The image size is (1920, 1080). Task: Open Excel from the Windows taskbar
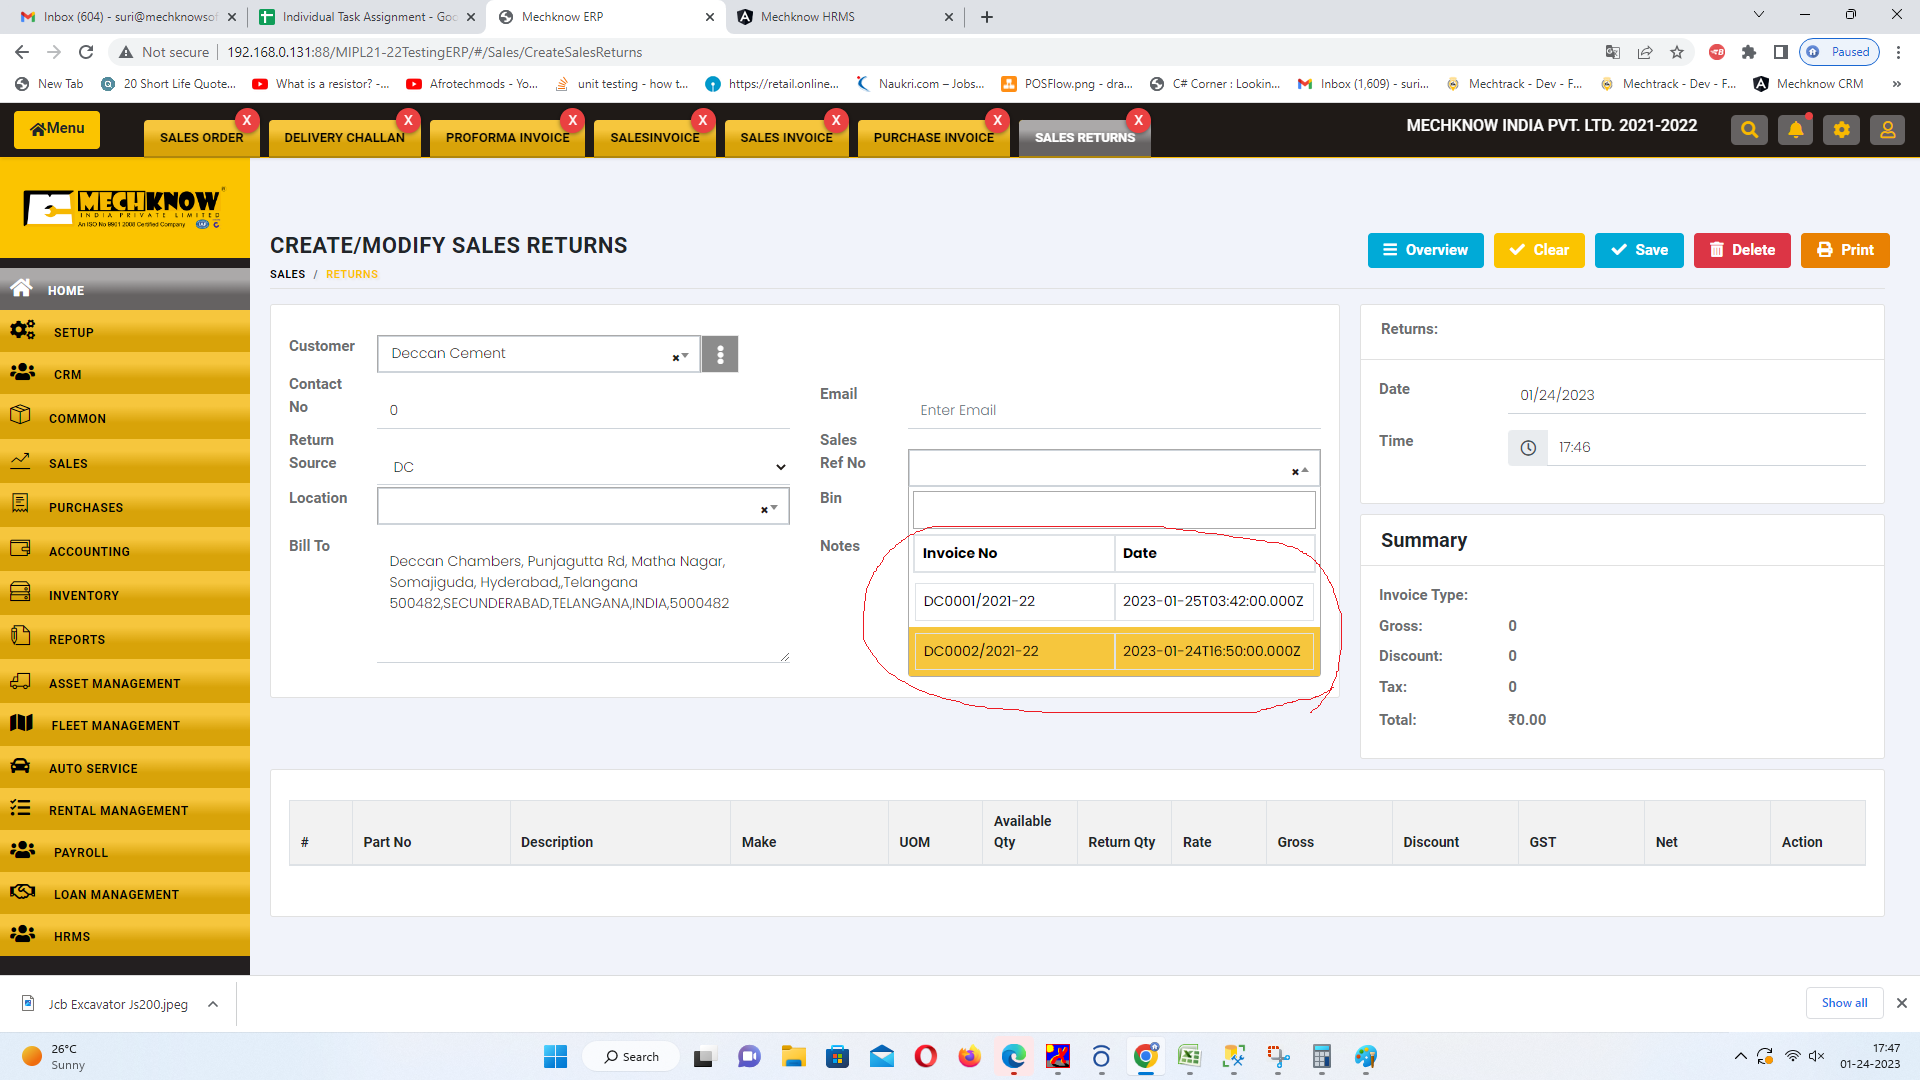(x=1189, y=1057)
